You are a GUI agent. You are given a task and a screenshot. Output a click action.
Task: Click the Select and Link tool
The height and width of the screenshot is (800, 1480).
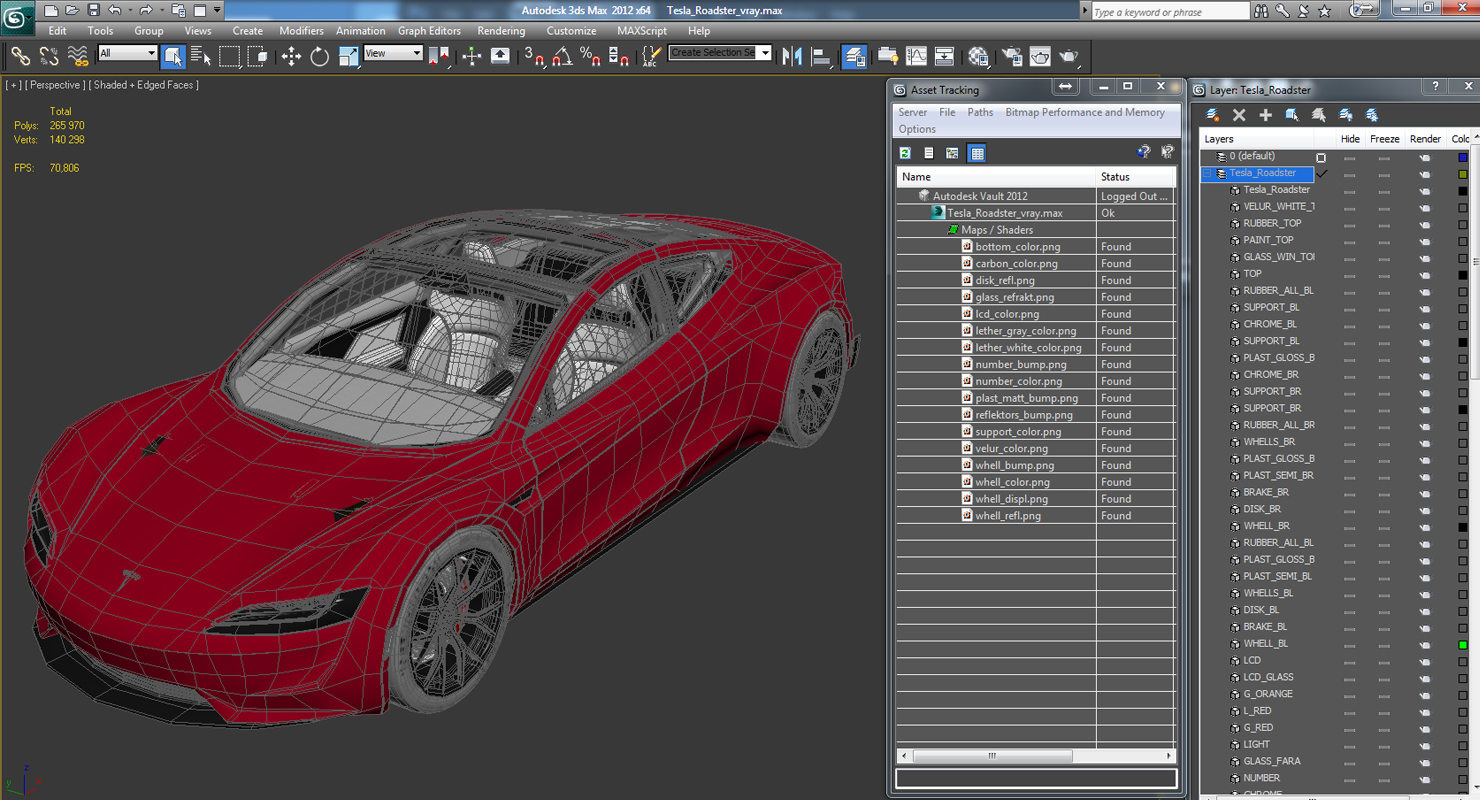tap(20, 57)
